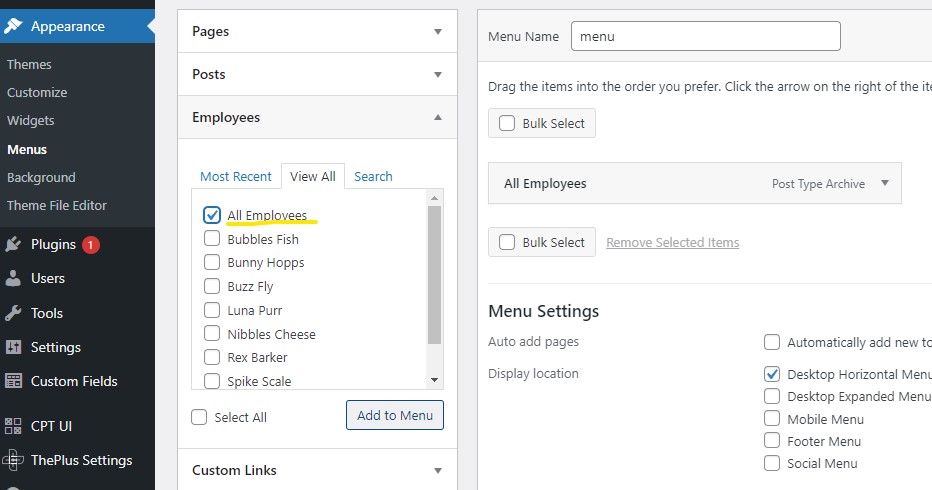Open ThePlus Settings icon
The width and height of the screenshot is (932, 490).
(13, 460)
